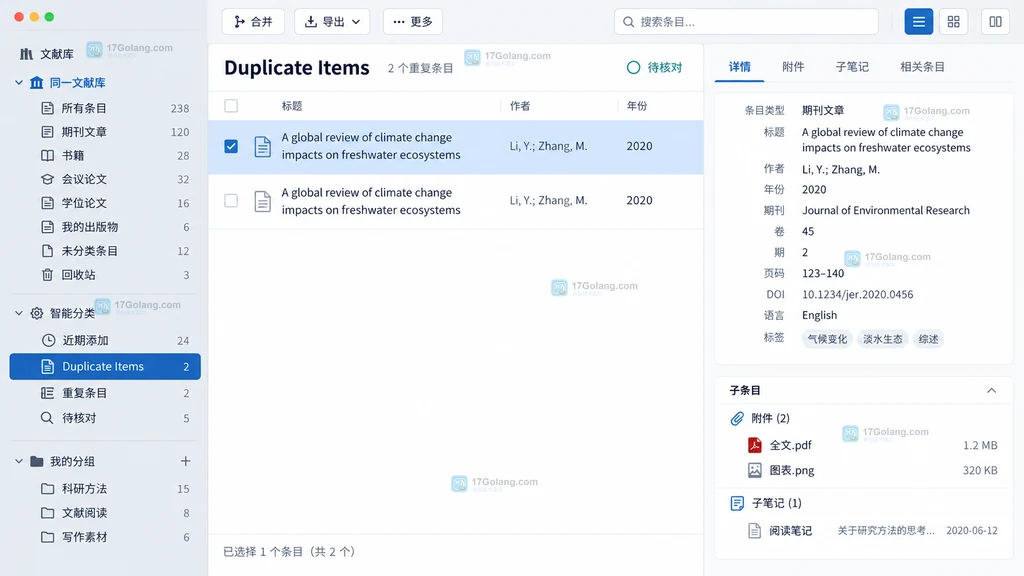Click the 学位论文 icon
1024x576 pixels.
coord(47,203)
